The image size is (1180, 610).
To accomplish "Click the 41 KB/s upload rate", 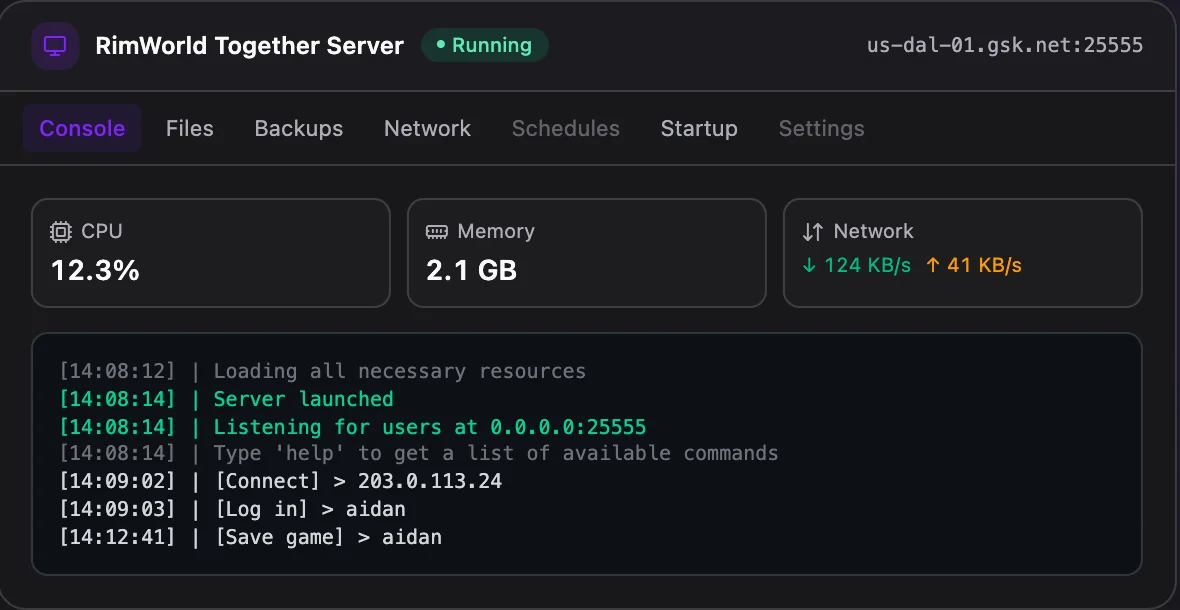I will [x=984, y=266].
